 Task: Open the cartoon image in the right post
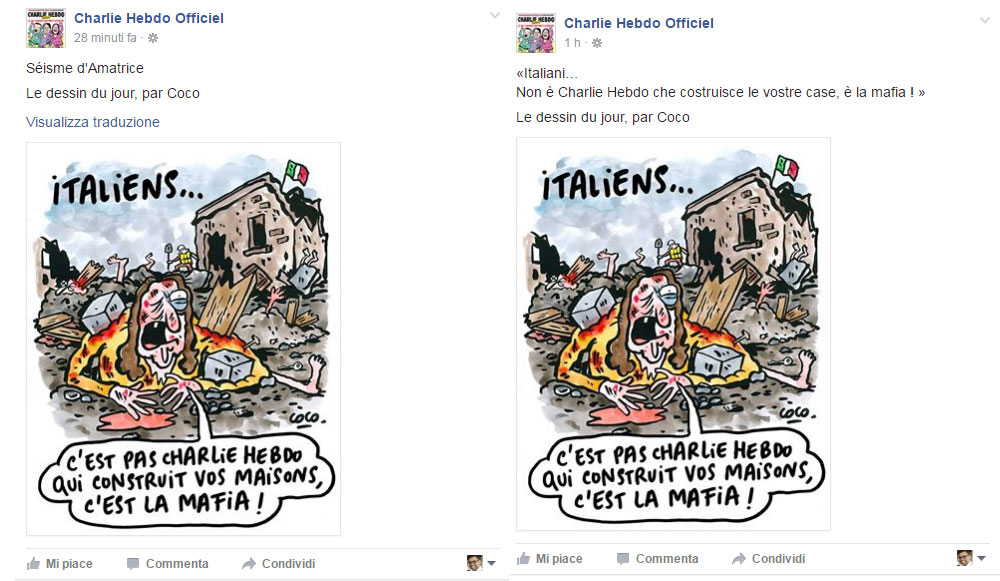(673, 334)
